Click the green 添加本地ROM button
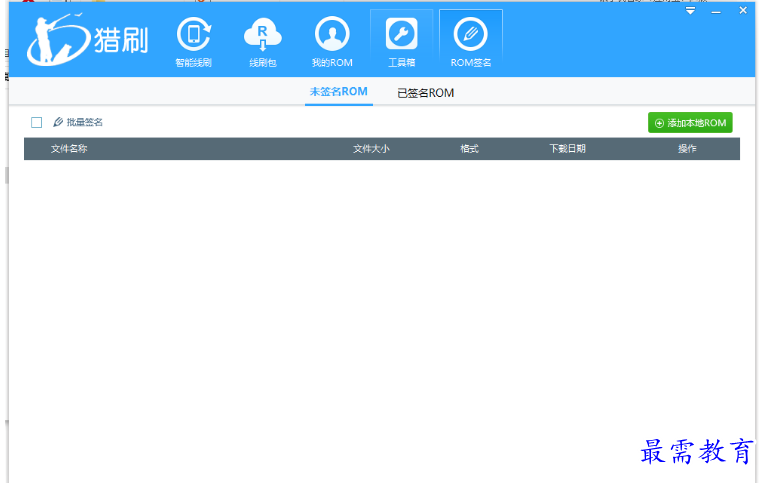The image size is (762, 483). click(690, 123)
